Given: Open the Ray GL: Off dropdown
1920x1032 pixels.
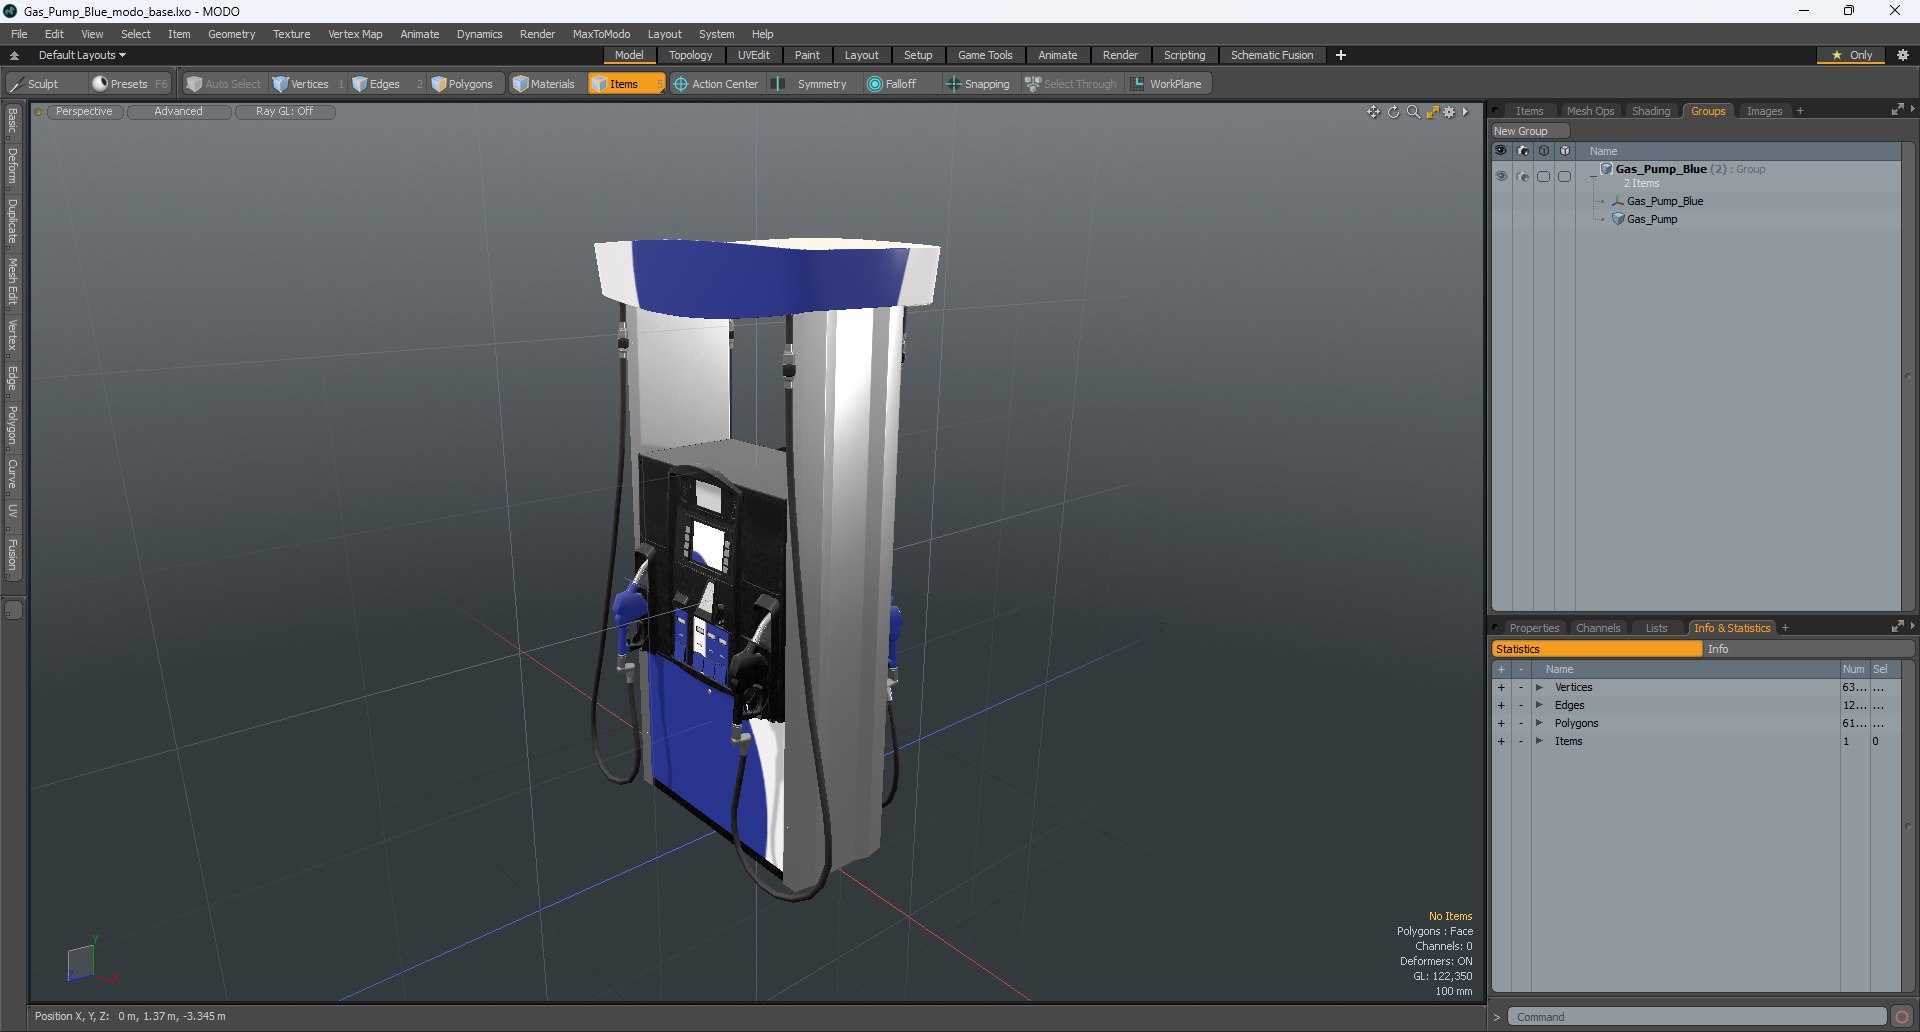Looking at the screenshot, I should (x=284, y=112).
